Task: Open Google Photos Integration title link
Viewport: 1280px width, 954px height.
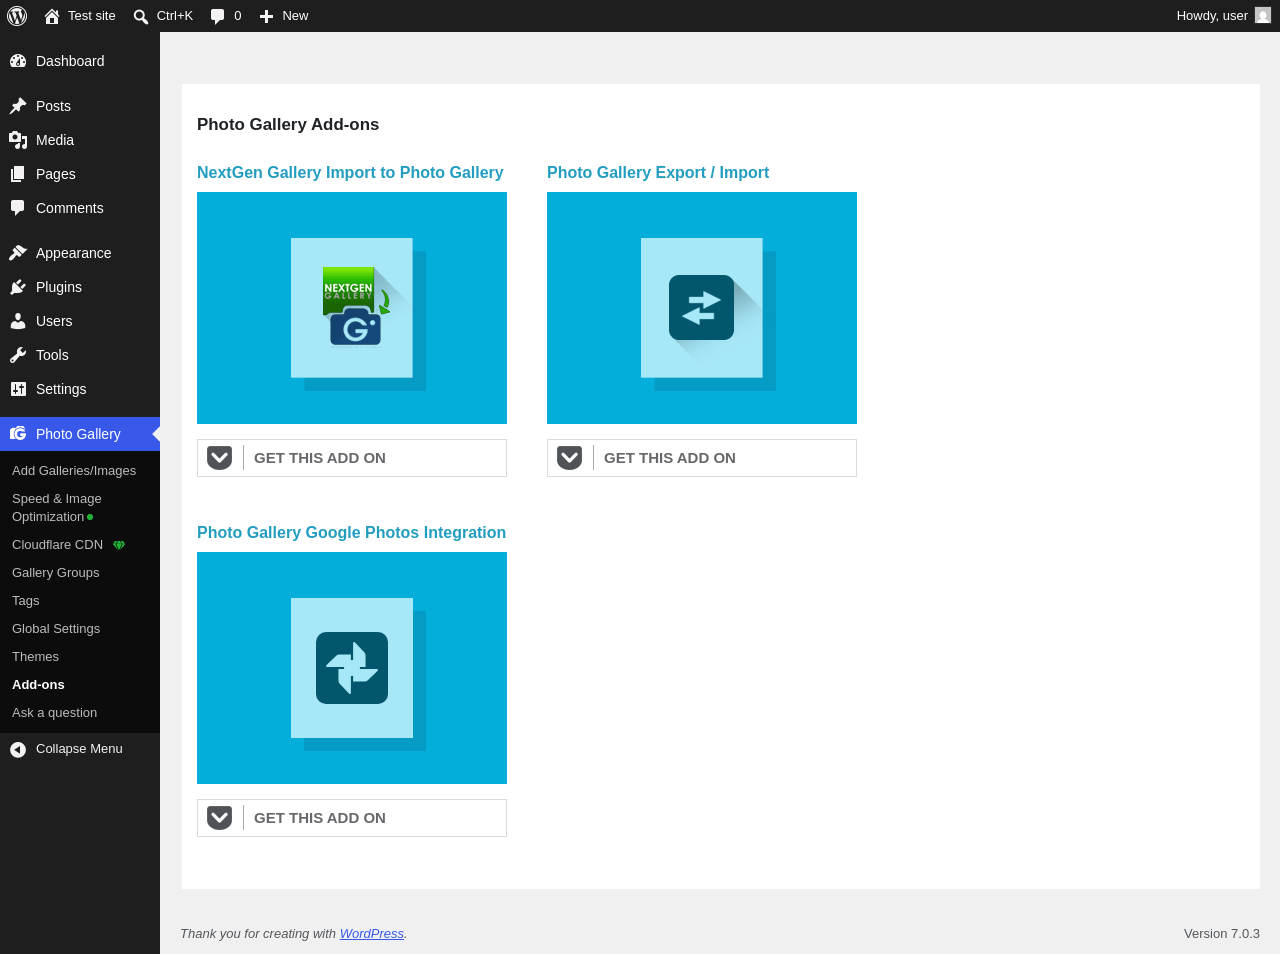Action: pyautogui.click(x=351, y=532)
